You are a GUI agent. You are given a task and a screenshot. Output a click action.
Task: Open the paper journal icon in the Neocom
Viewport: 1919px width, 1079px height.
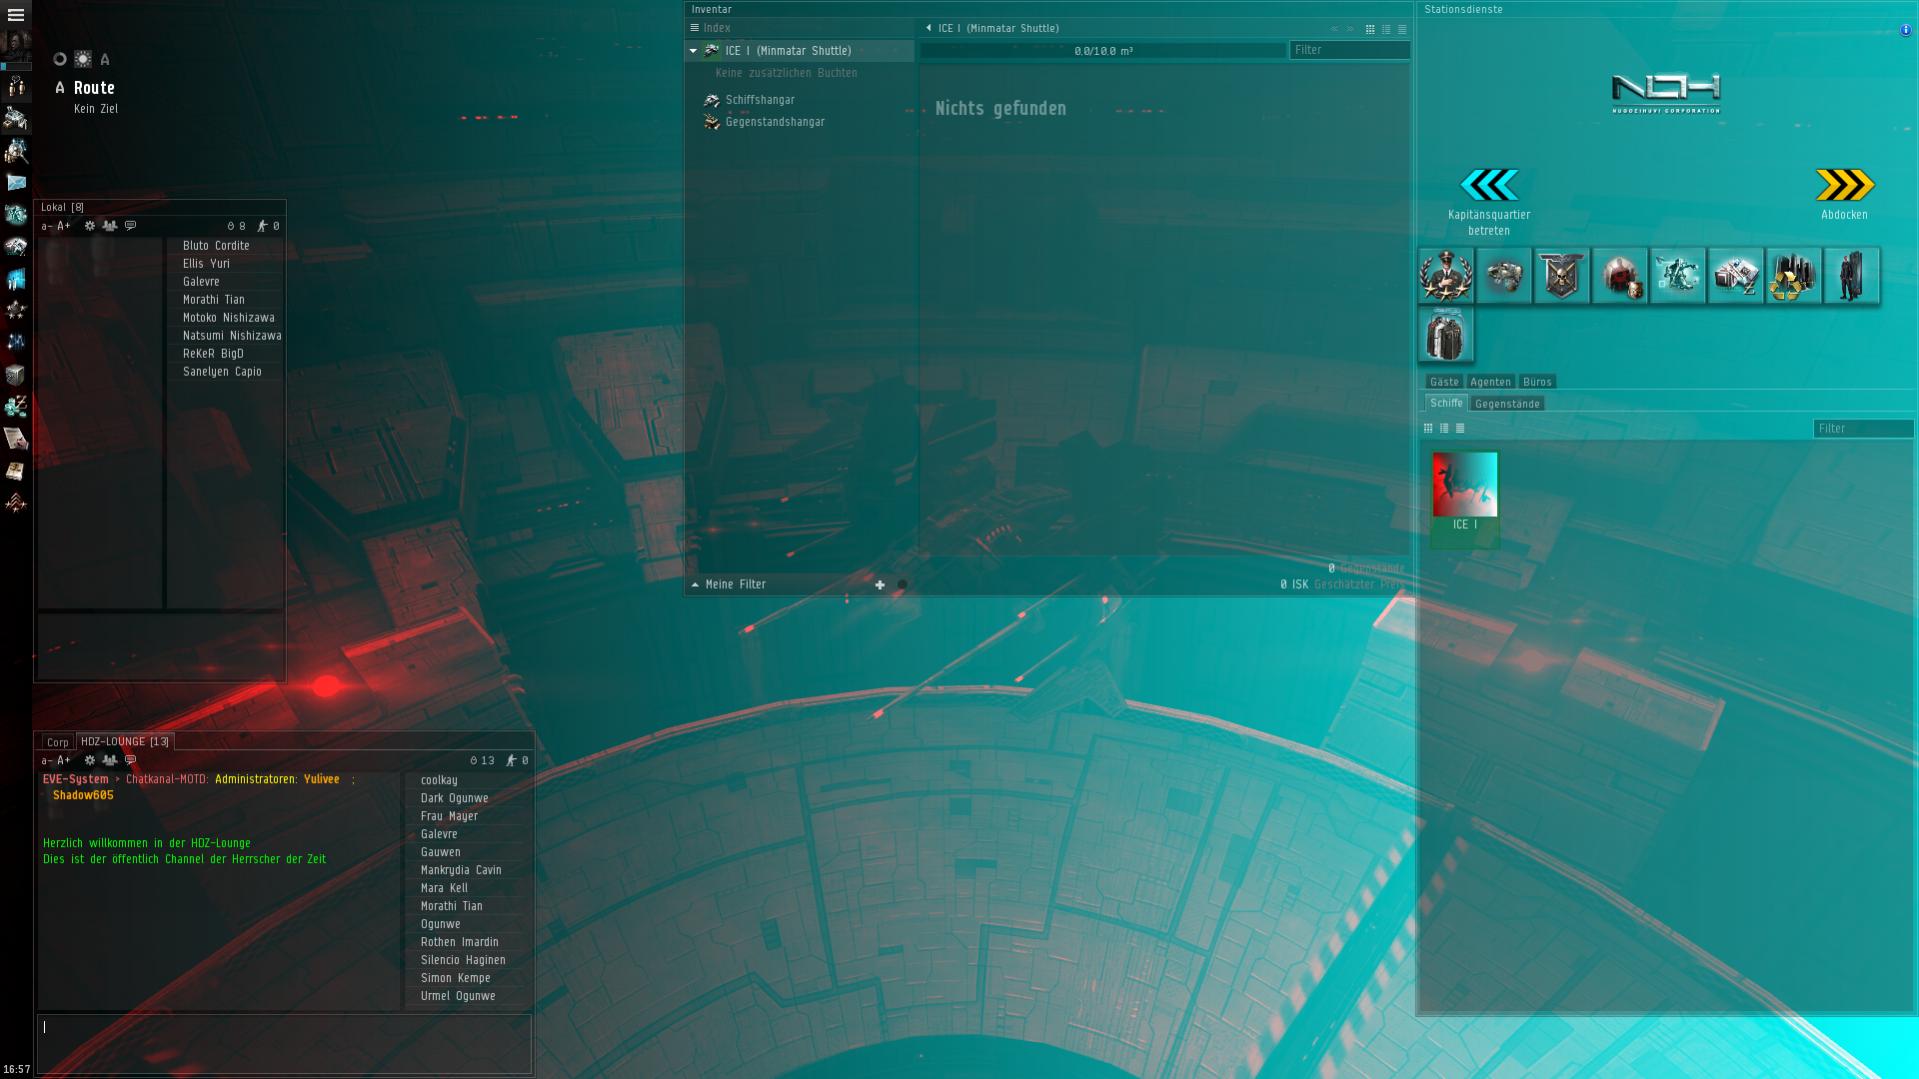16,439
